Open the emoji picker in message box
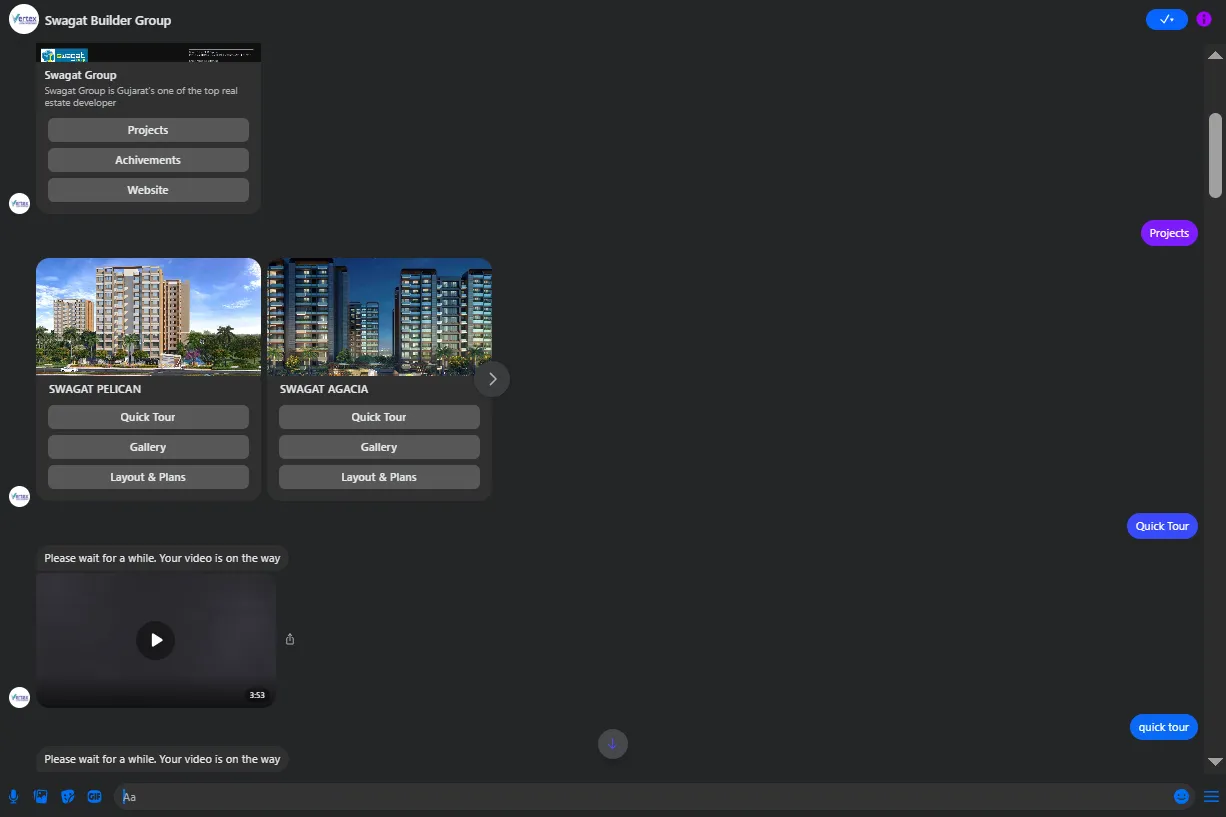 (x=1181, y=797)
